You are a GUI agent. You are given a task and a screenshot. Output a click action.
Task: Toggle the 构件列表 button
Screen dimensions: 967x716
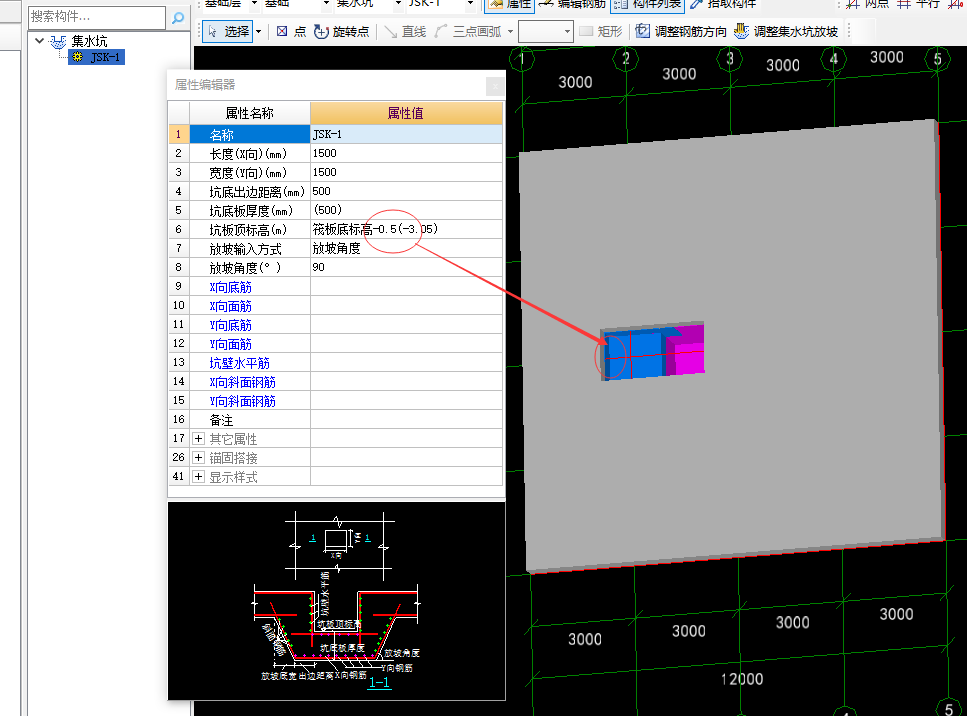[648, 4]
